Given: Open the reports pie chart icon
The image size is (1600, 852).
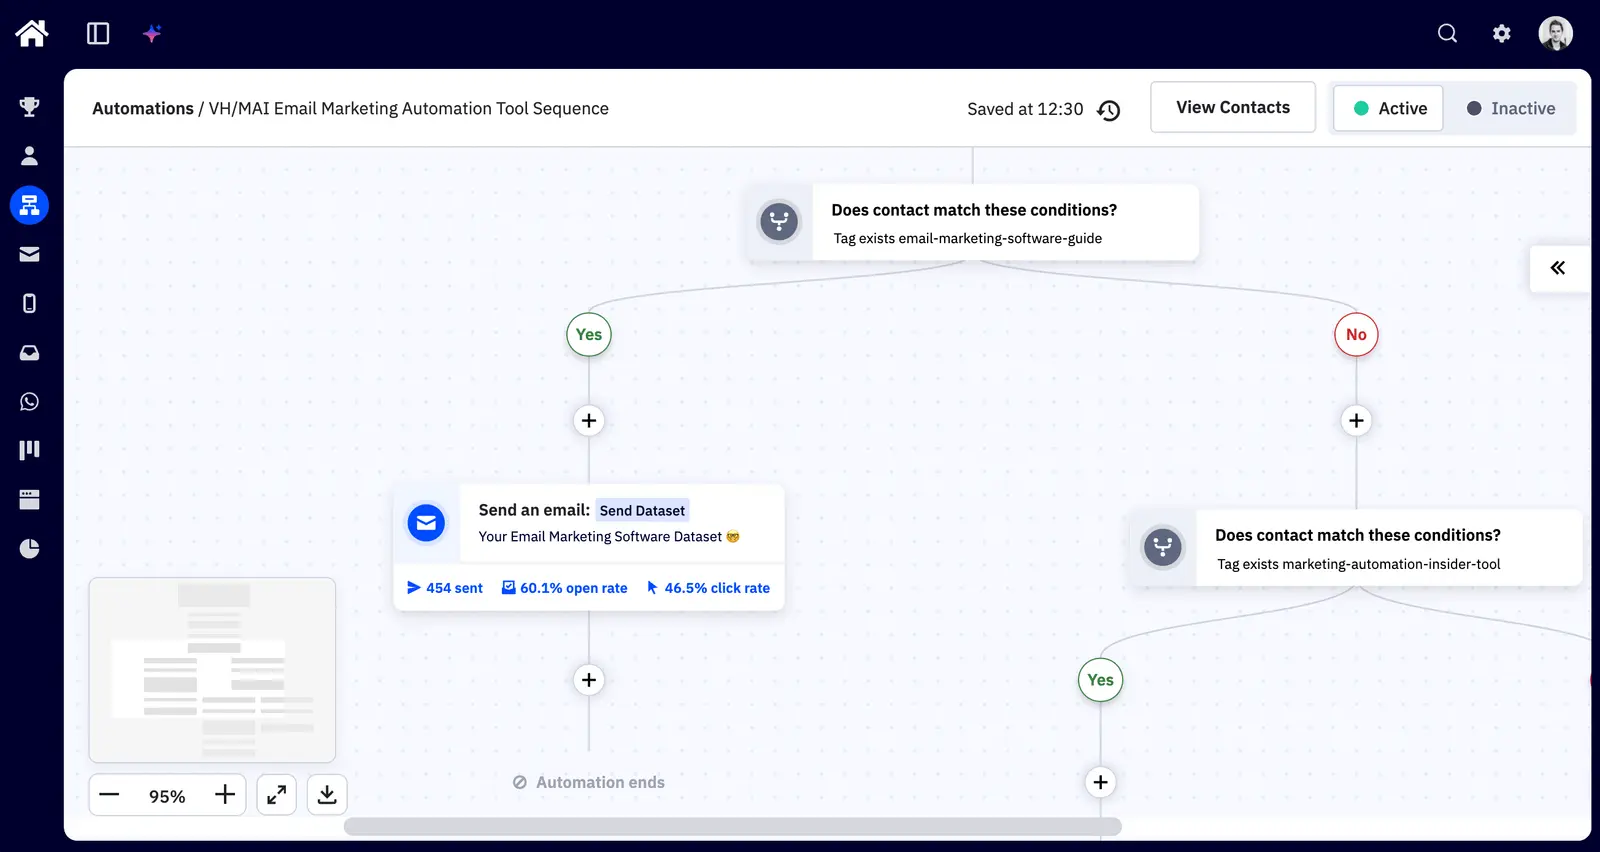Looking at the screenshot, I should (30, 548).
